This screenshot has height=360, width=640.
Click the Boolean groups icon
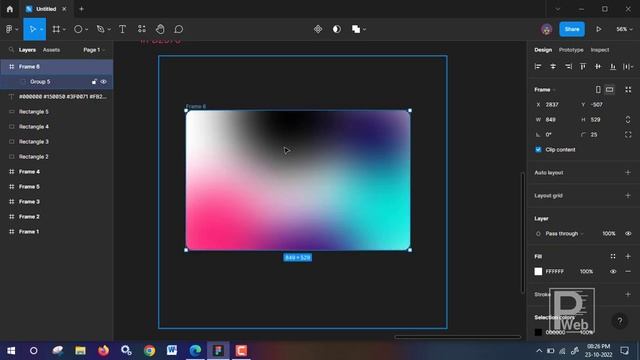pos(356,29)
